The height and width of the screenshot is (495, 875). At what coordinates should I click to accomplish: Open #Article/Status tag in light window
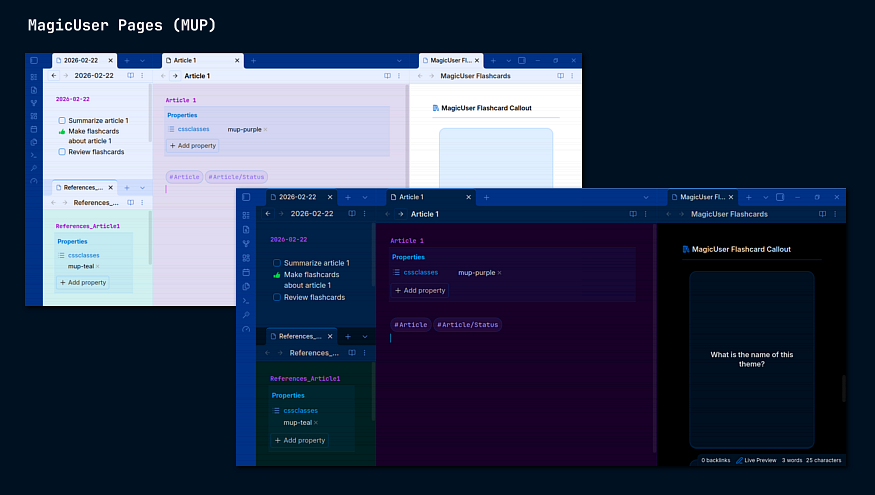tap(237, 177)
